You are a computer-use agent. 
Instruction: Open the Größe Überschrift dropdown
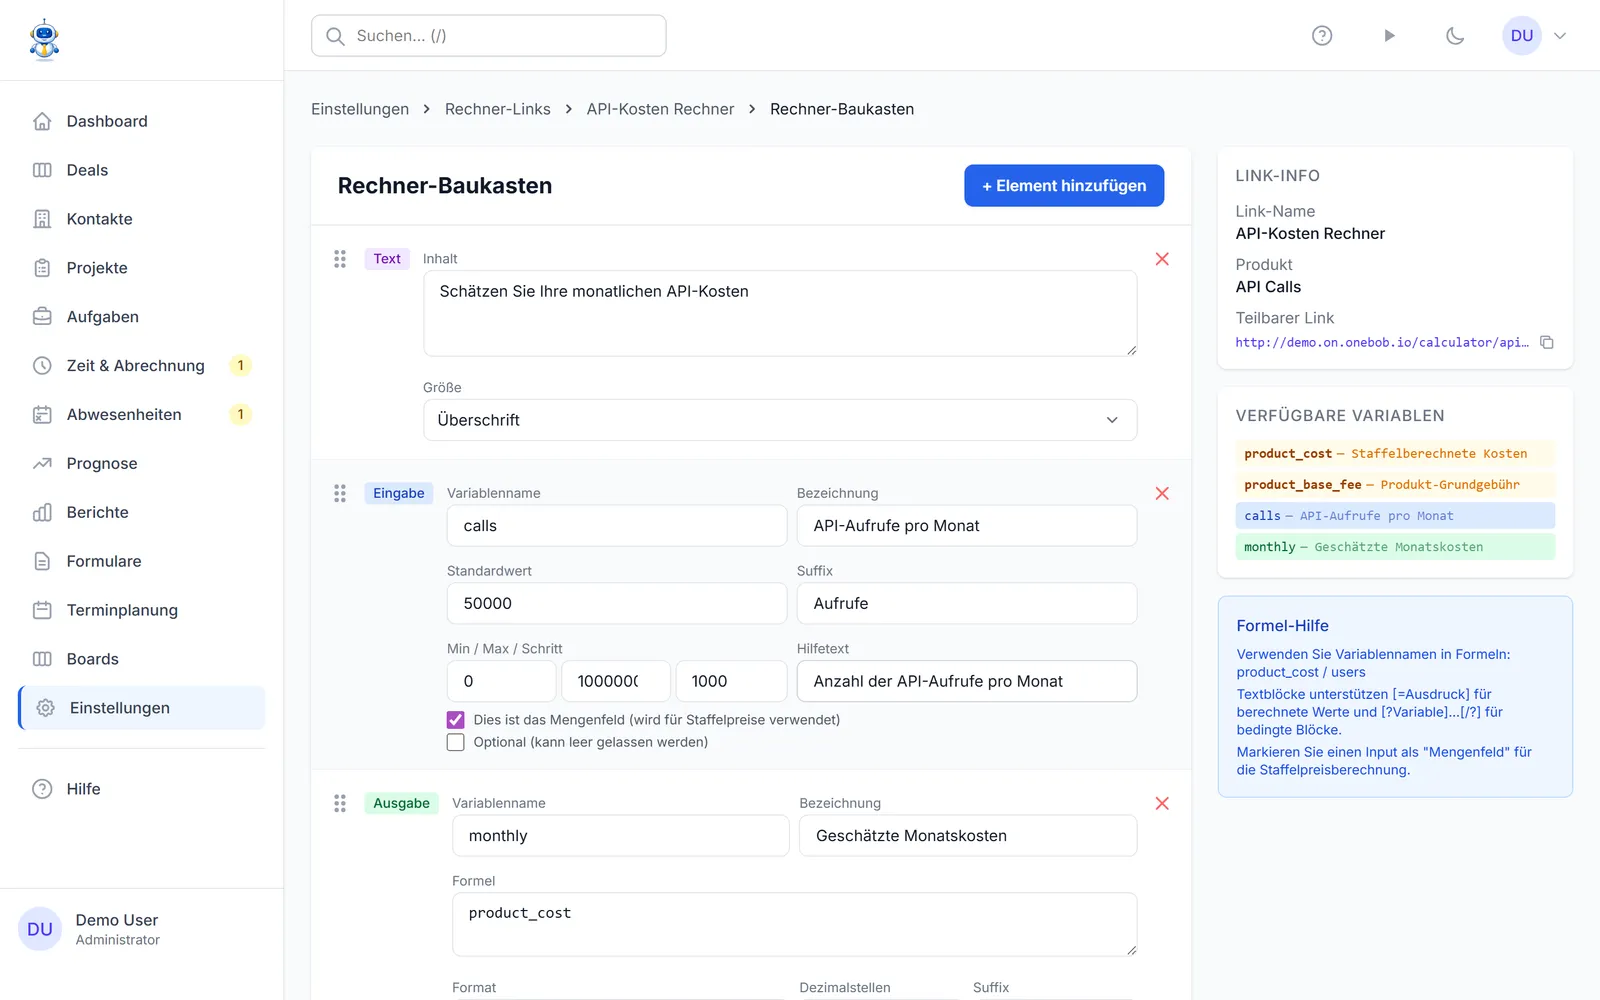pos(780,420)
